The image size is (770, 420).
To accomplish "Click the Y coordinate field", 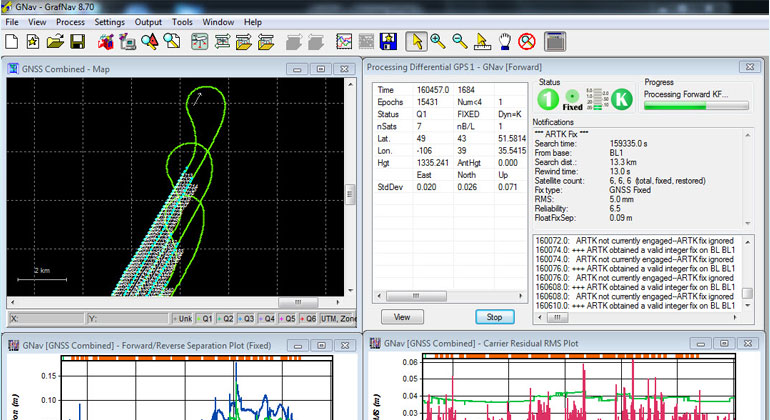I will click(128, 319).
